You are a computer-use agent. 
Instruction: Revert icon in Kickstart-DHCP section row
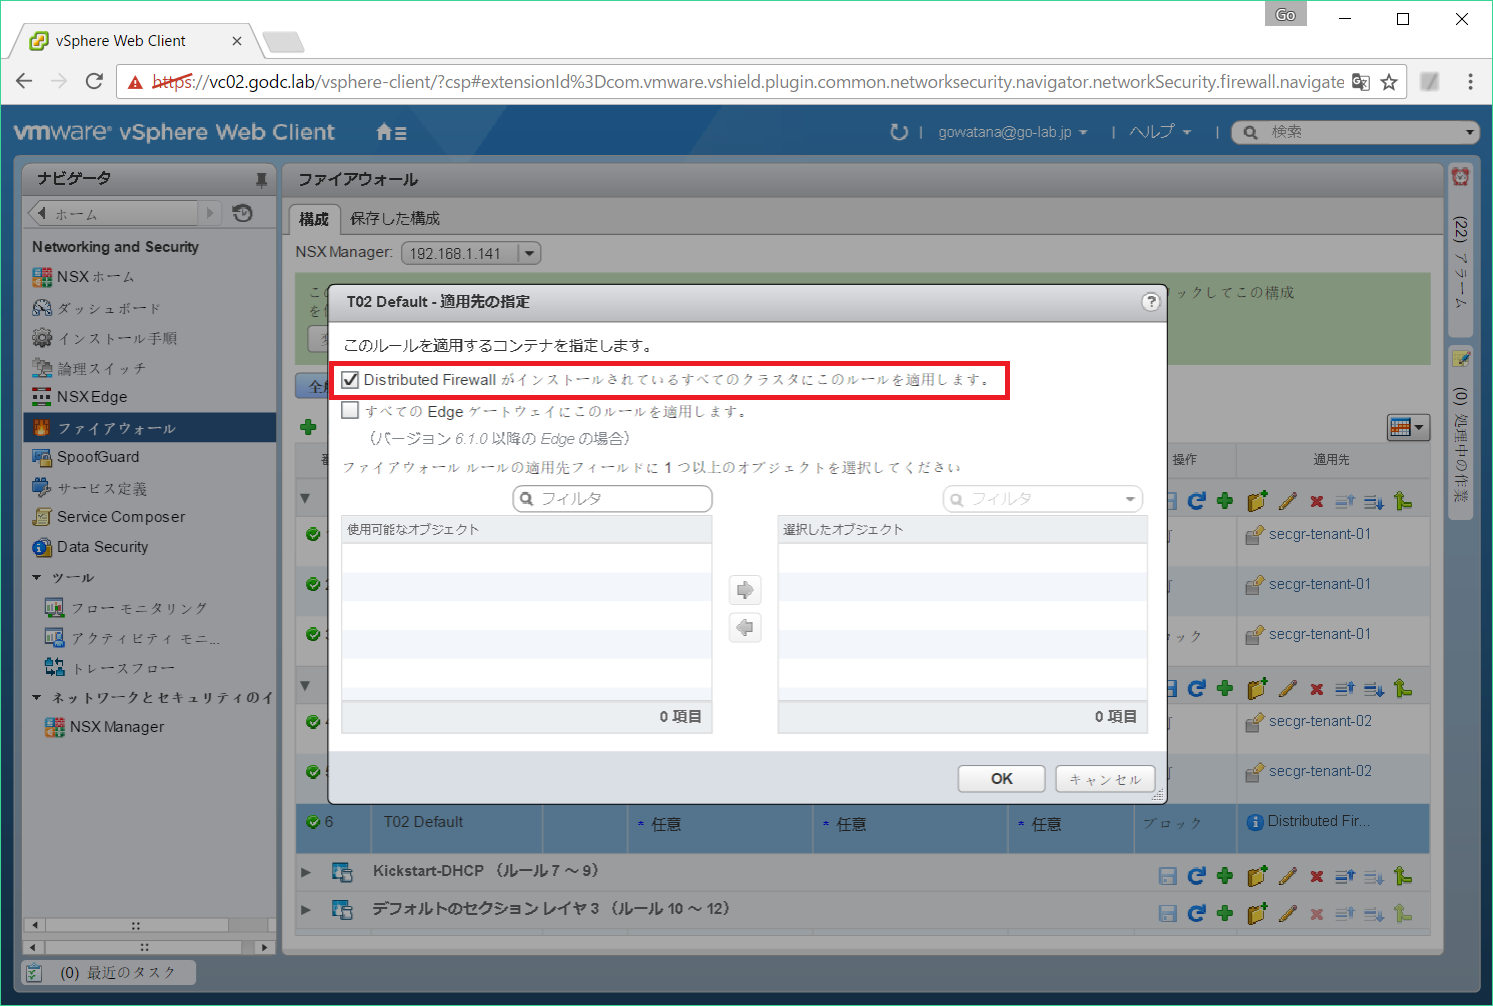[1196, 876]
